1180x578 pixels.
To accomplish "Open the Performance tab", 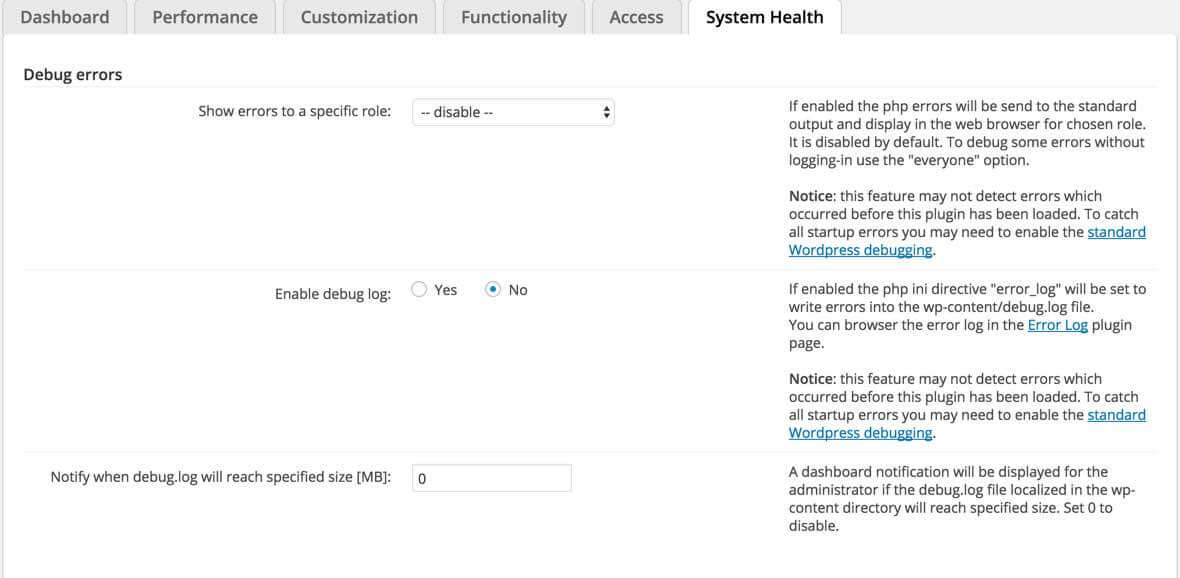I will (205, 17).
